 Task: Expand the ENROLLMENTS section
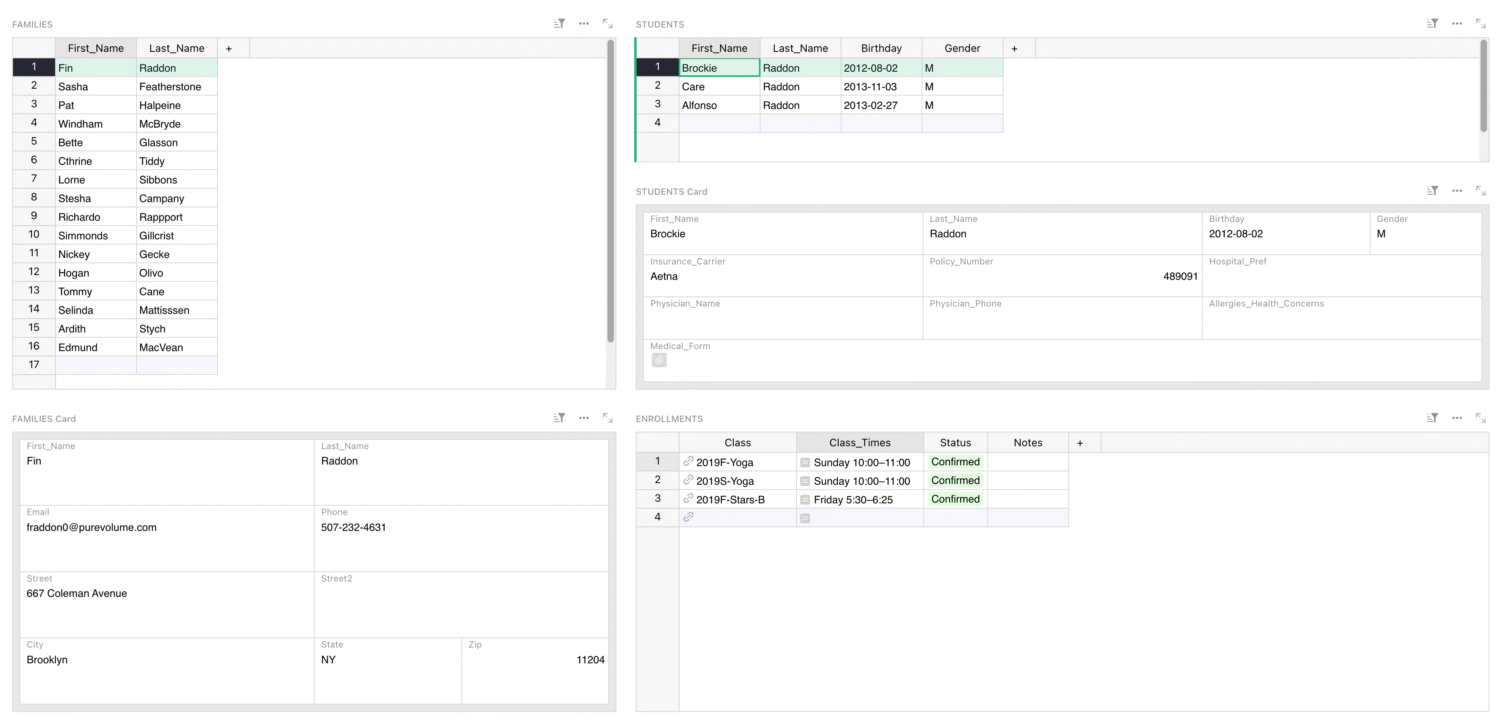[1481, 418]
